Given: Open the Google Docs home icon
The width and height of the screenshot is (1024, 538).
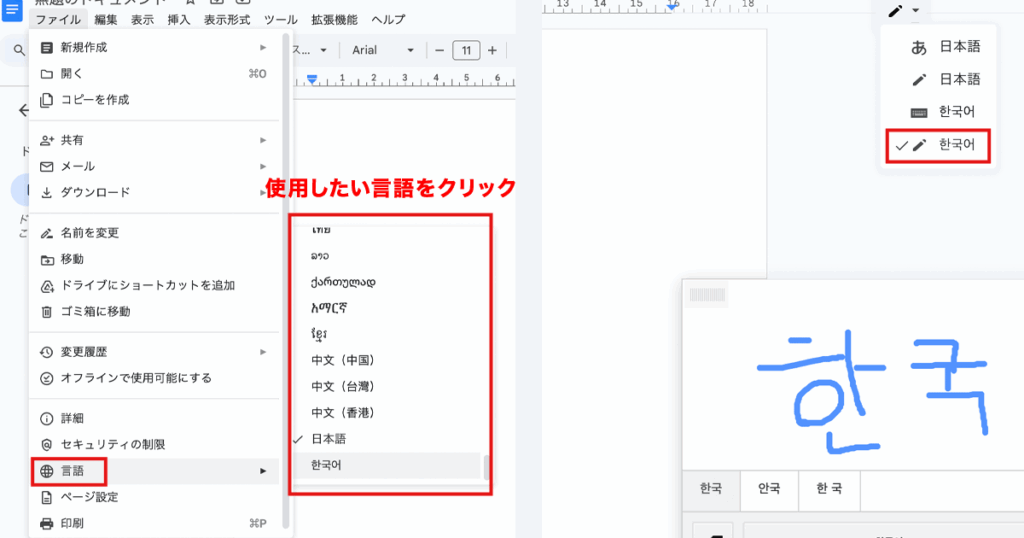Looking at the screenshot, I should [12, 10].
